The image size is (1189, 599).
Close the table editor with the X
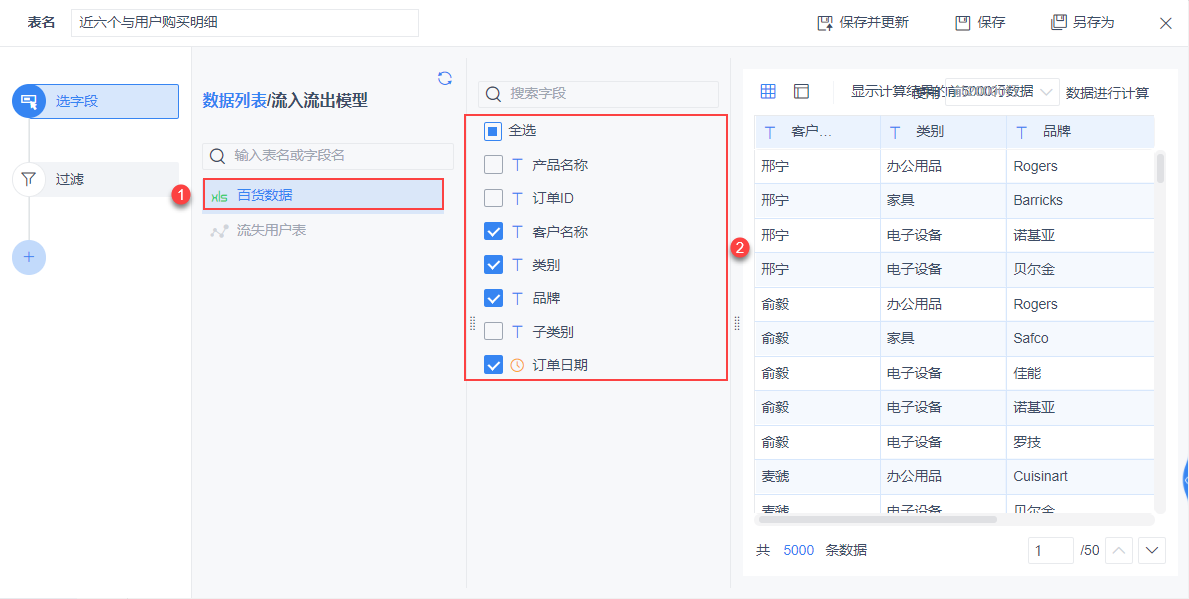pyautogui.click(x=1165, y=23)
